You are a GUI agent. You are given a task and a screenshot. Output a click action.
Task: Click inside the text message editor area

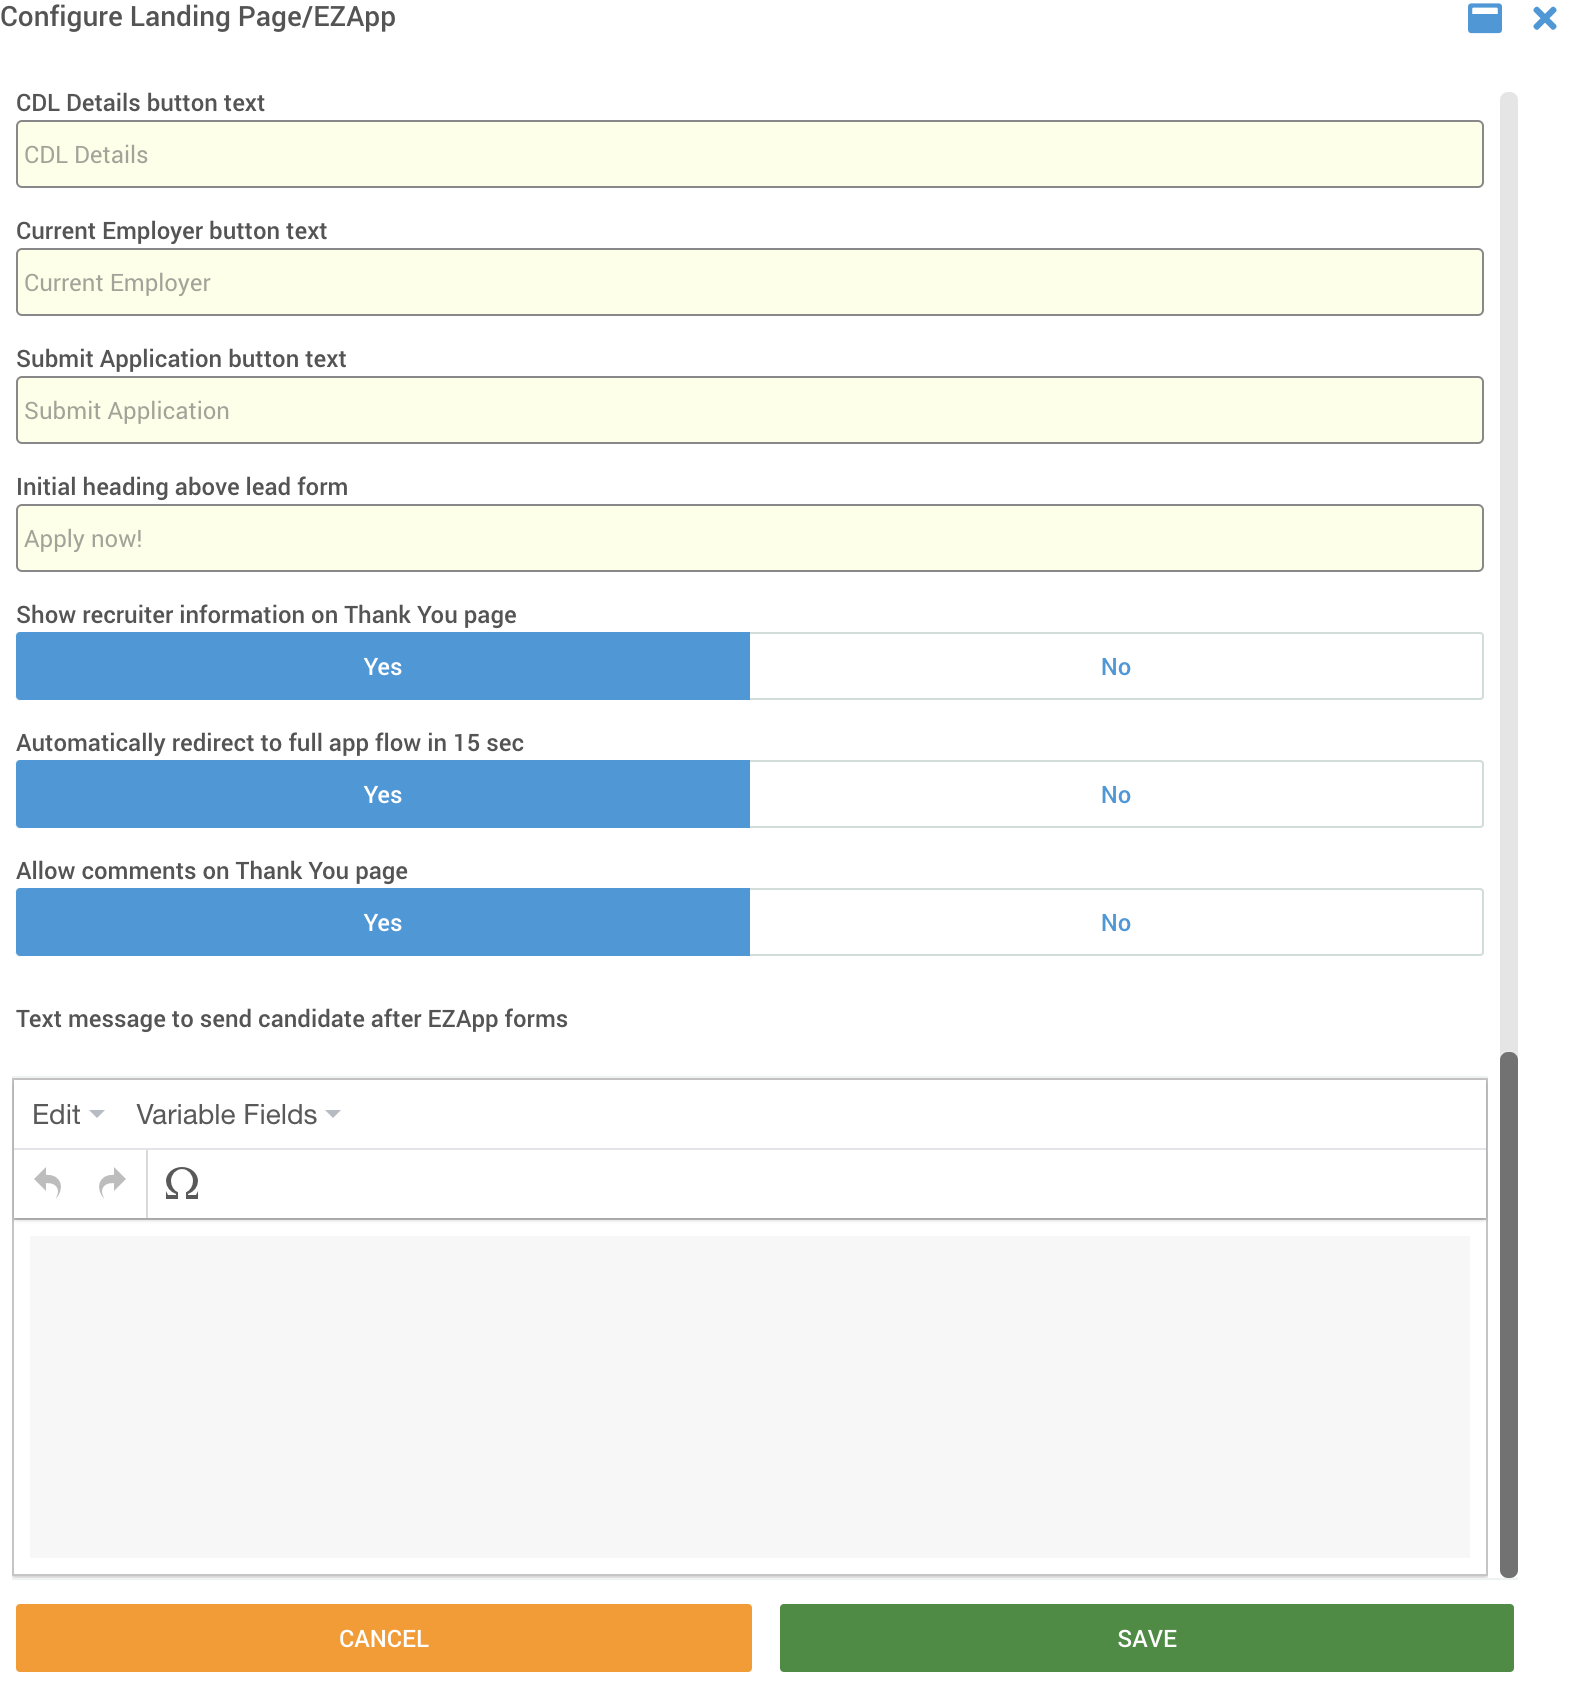click(750, 1396)
